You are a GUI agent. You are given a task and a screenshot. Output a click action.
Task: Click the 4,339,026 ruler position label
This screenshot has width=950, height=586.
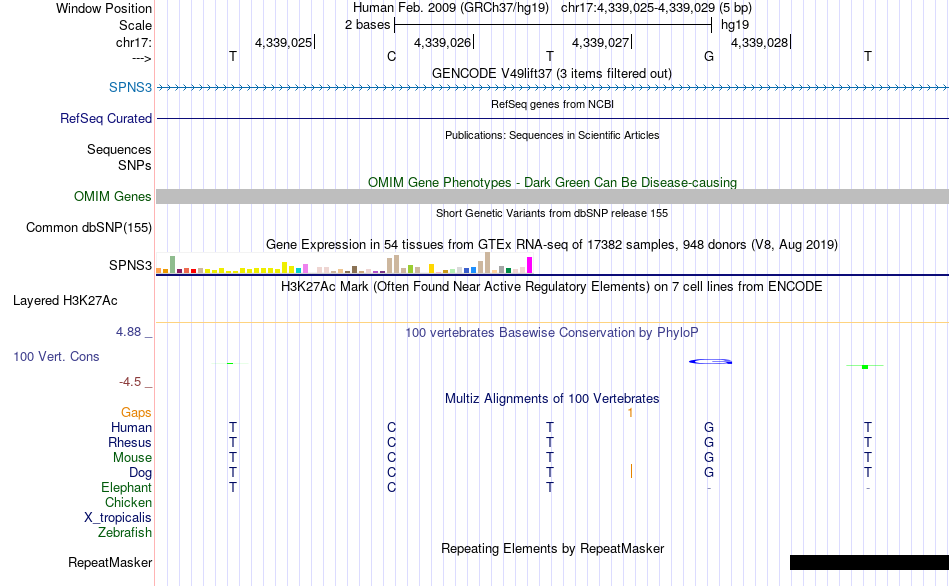pos(442,42)
